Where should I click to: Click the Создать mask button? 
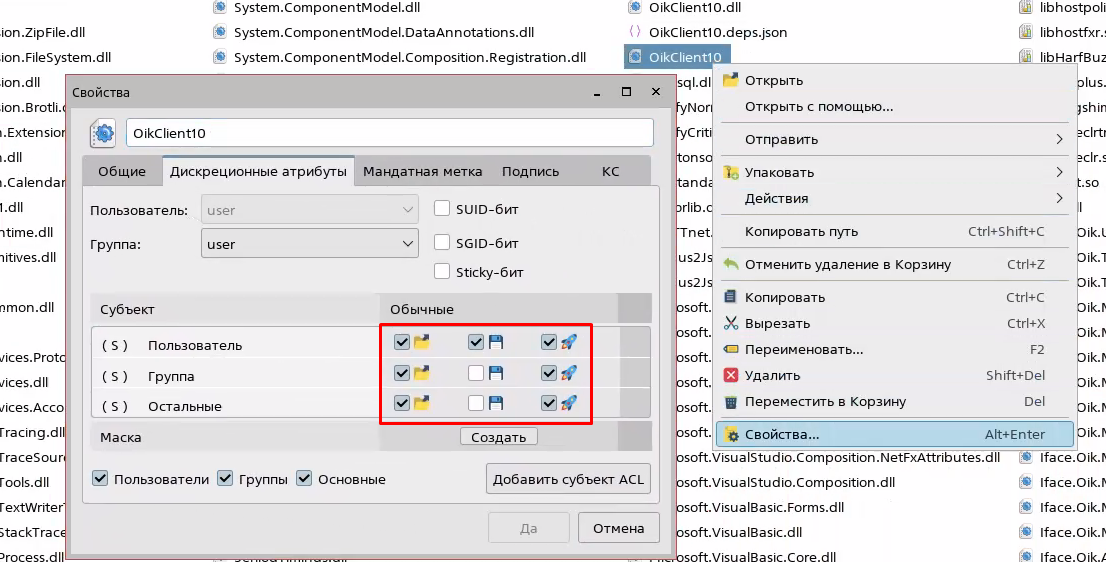[x=499, y=437]
